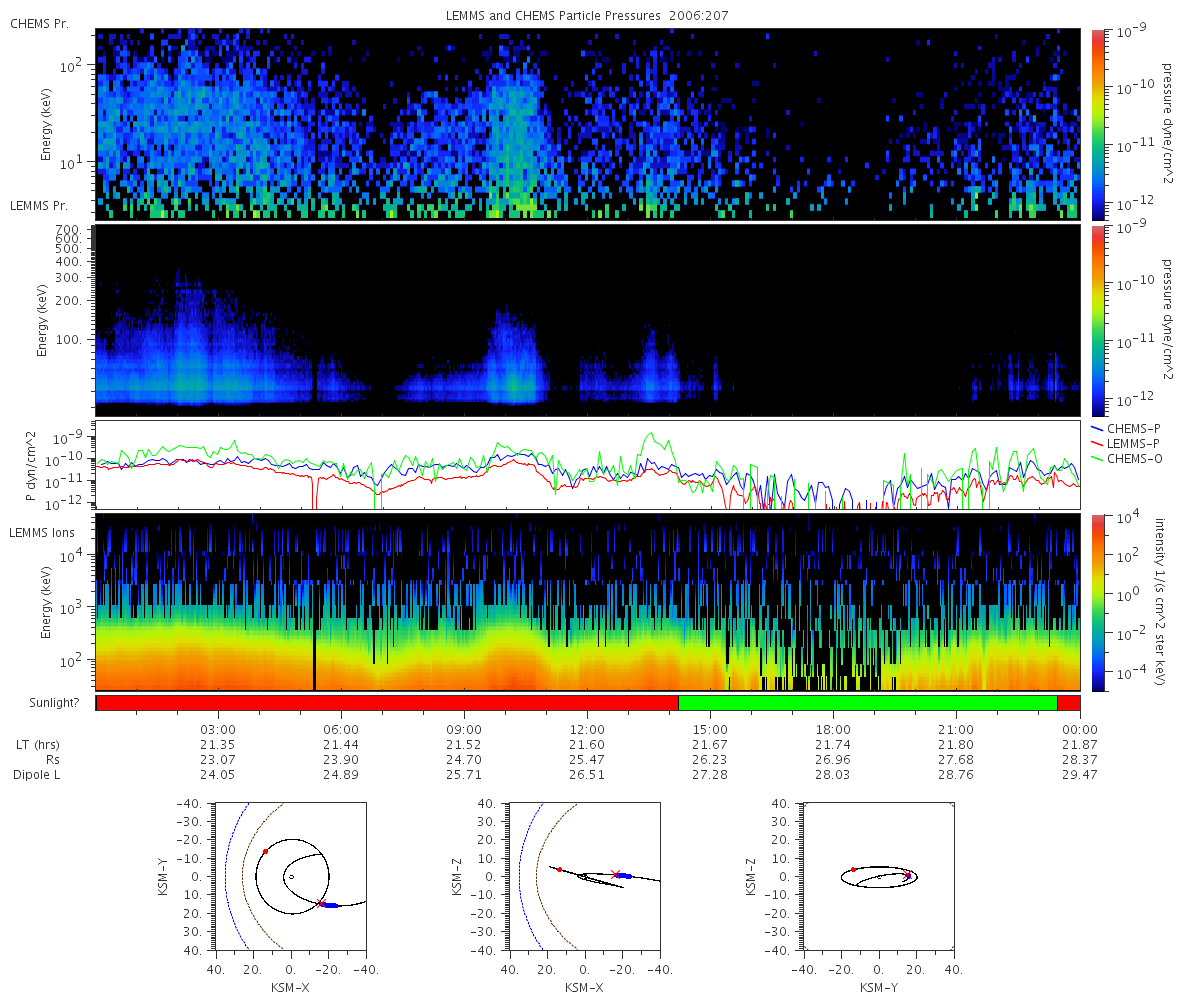
Task: Select the 12:00 time tick label
Action: click(587, 729)
